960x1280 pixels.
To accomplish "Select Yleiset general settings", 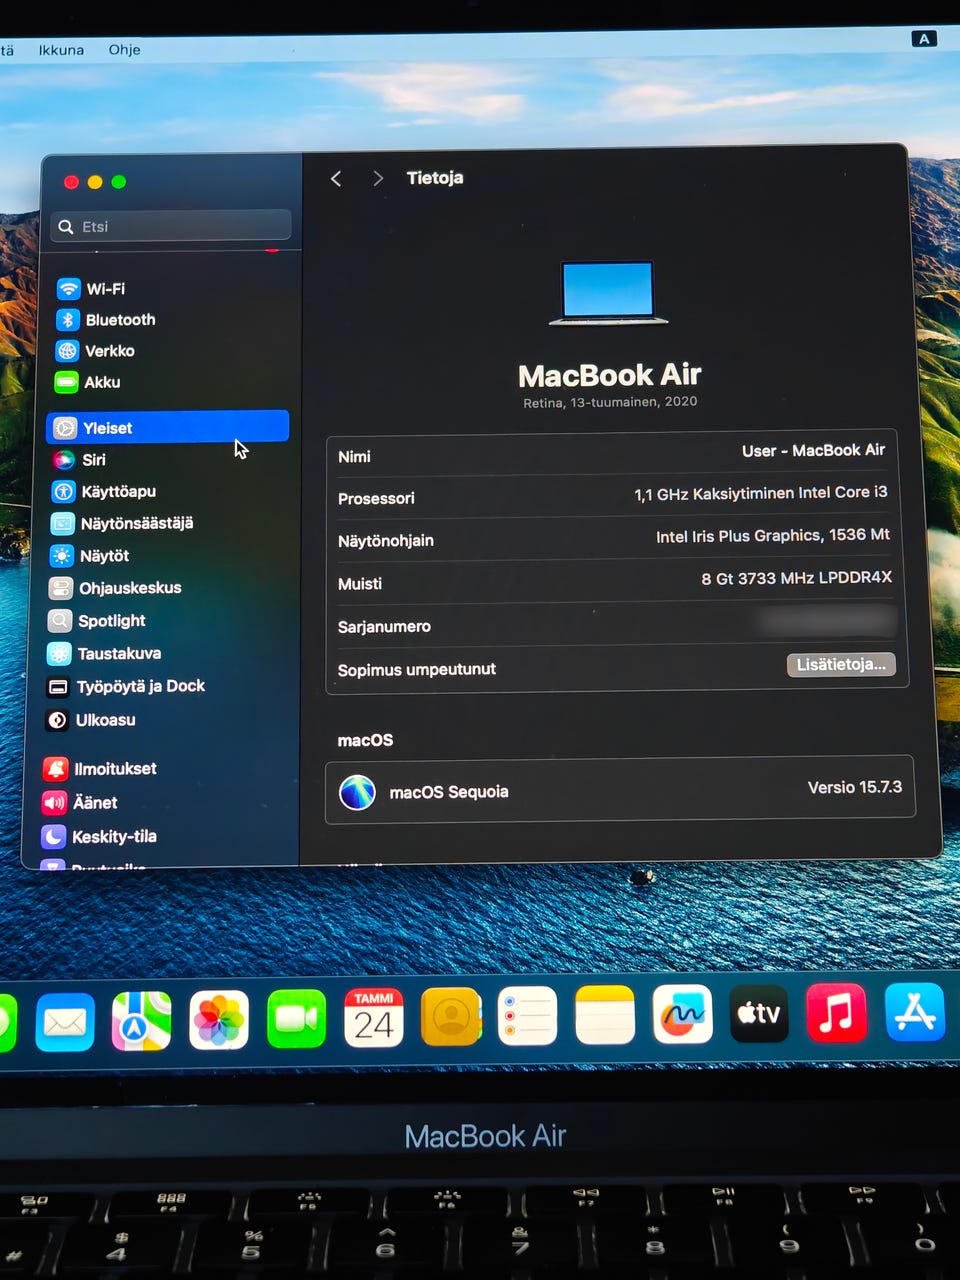I will pyautogui.click(x=168, y=427).
